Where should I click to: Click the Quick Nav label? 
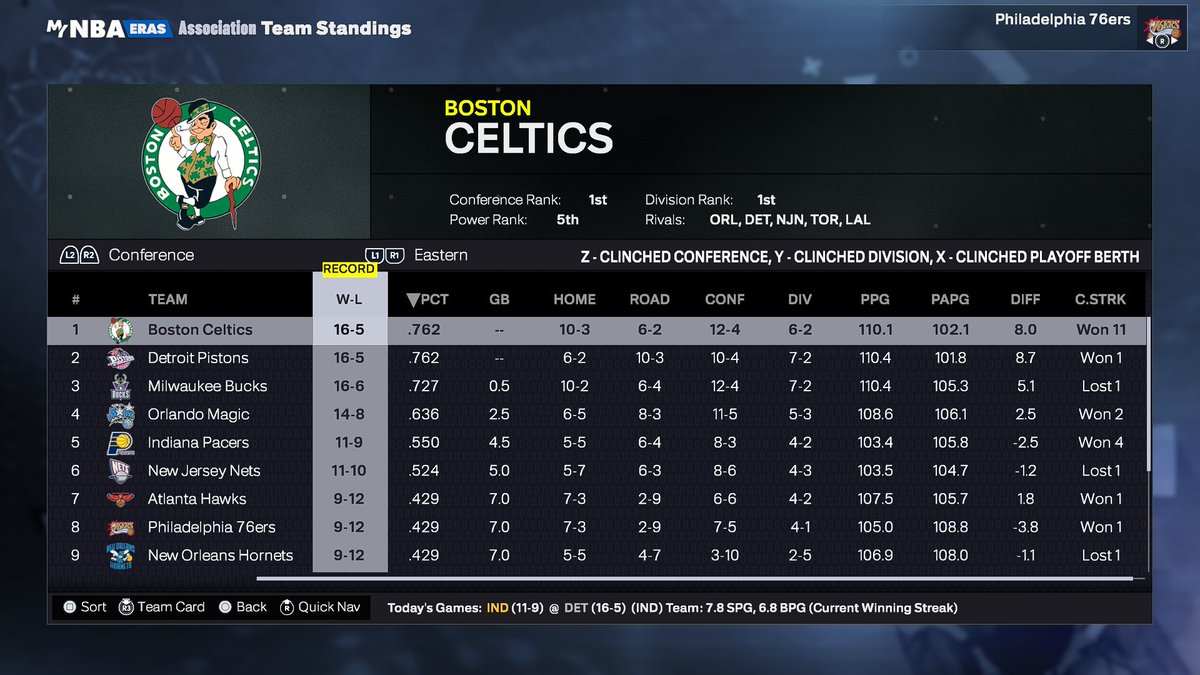click(329, 607)
